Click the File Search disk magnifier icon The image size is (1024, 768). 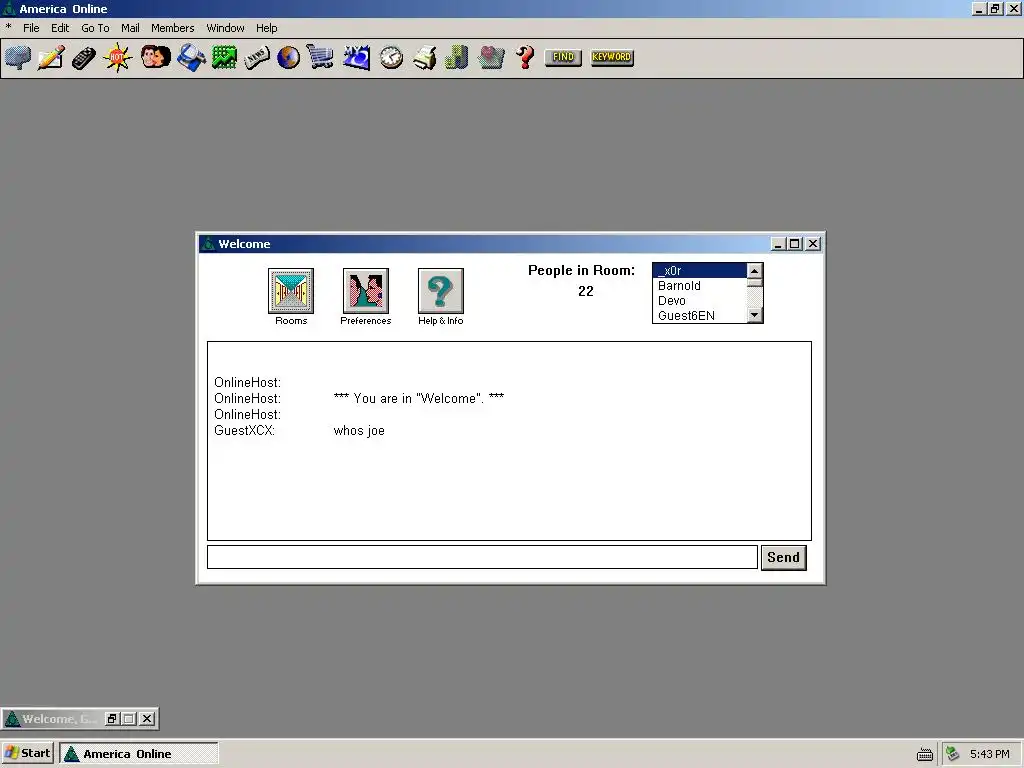191,57
